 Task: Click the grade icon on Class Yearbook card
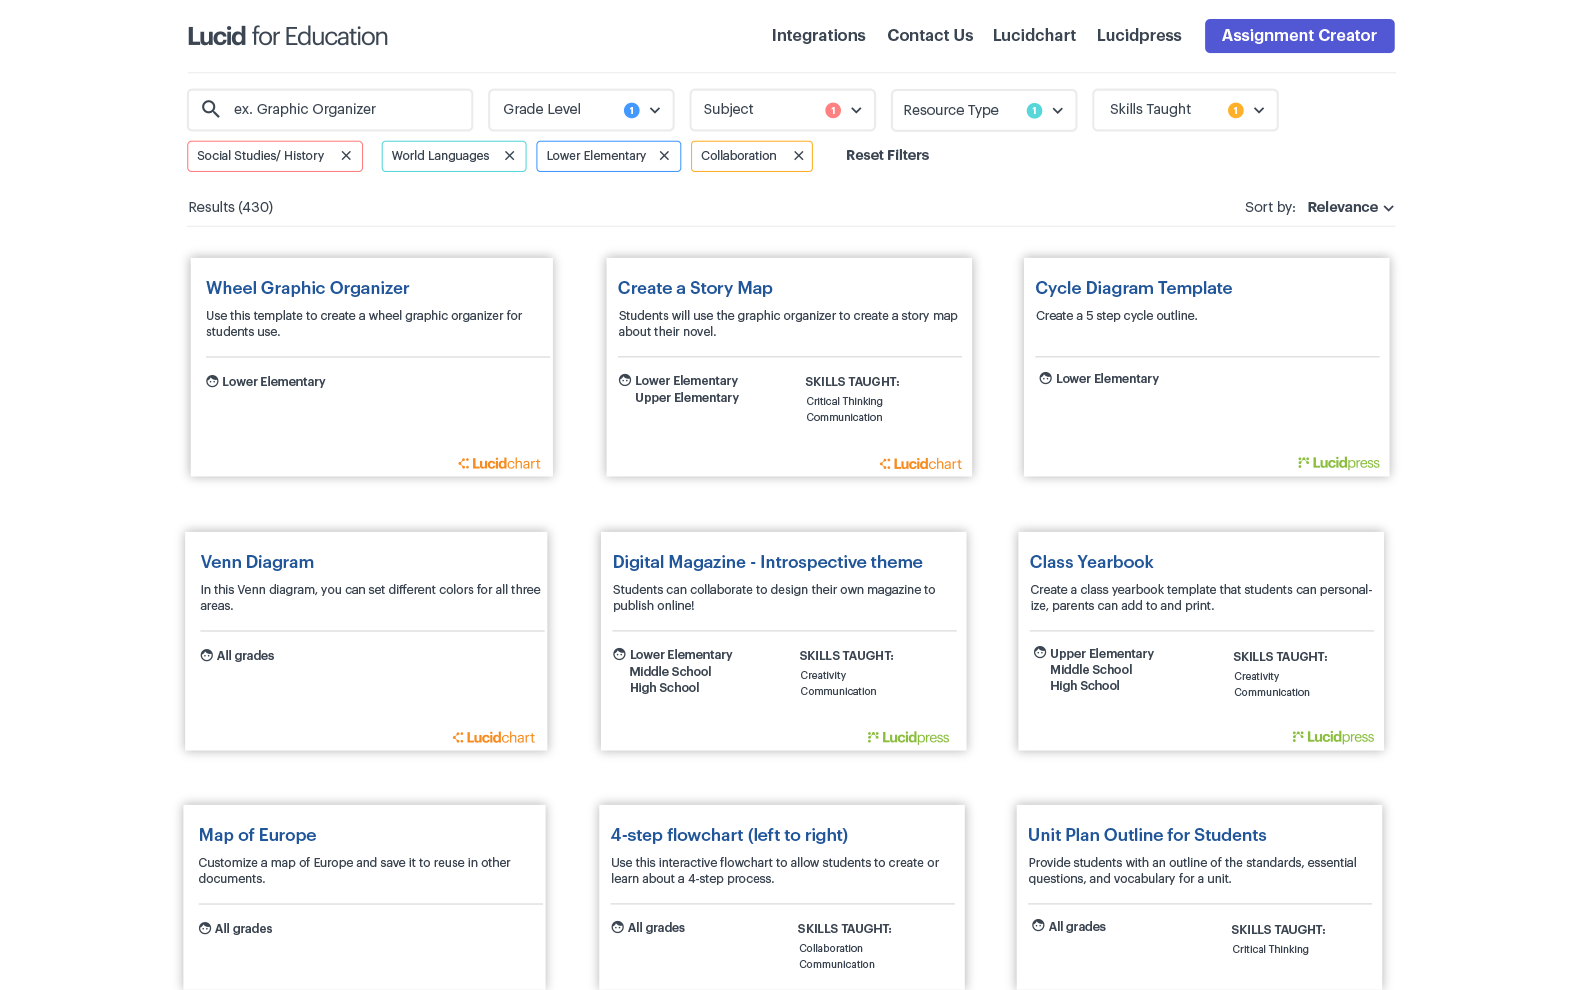[x=1040, y=653]
